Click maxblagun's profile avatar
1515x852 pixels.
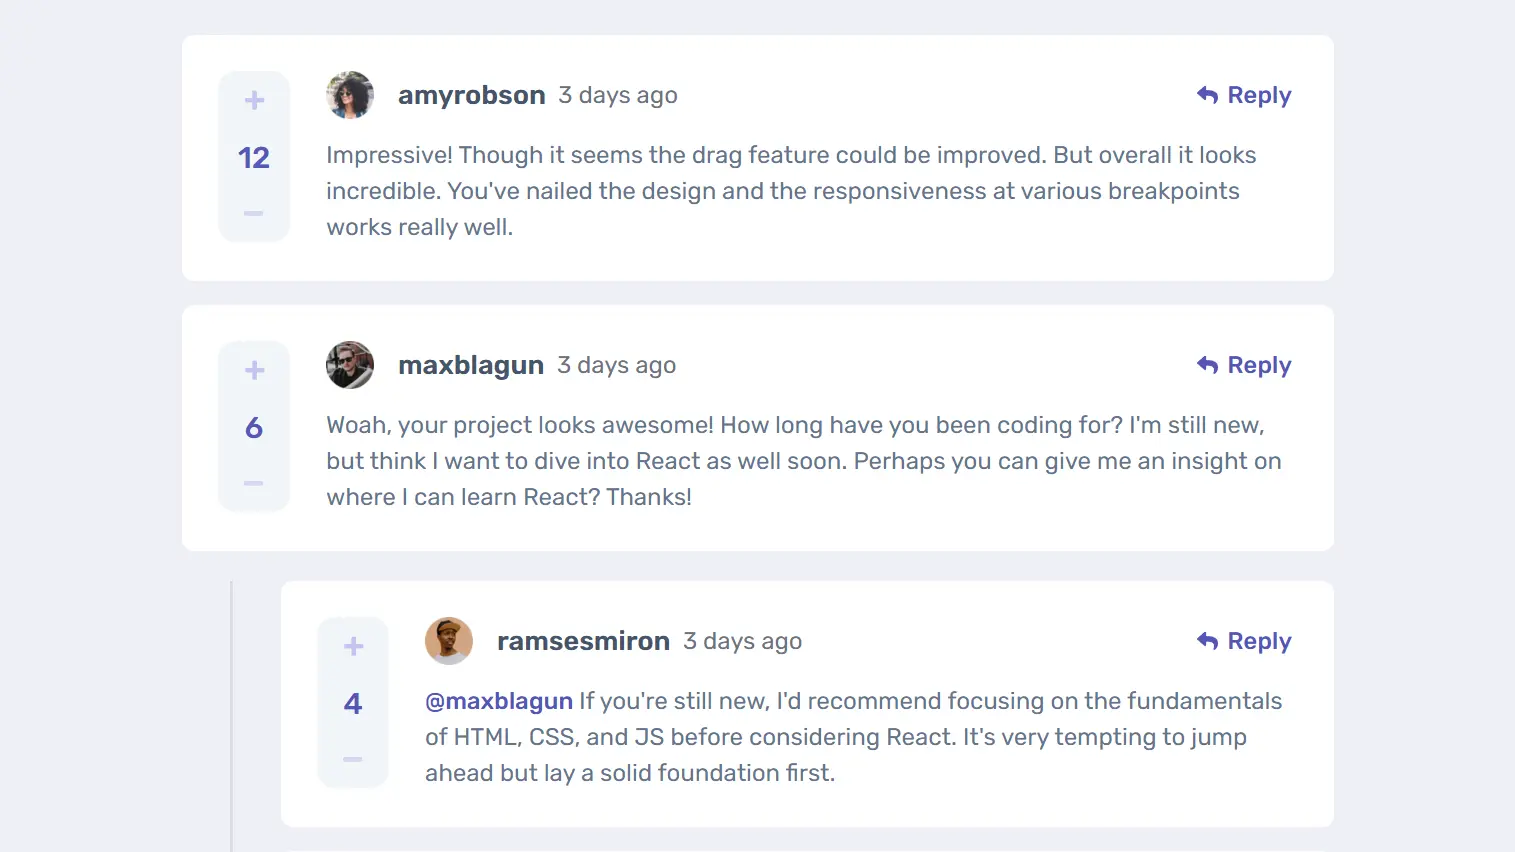tap(349, 365)
